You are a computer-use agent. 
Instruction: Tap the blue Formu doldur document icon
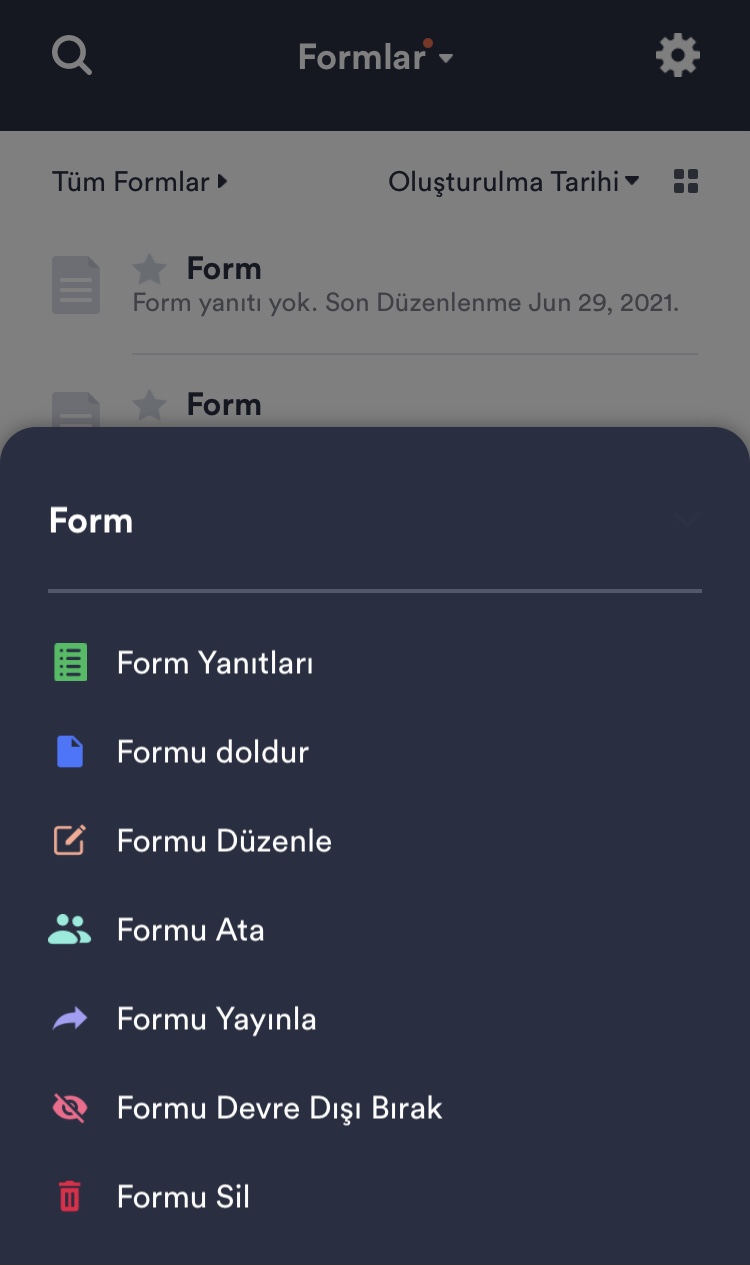(70, 752)
